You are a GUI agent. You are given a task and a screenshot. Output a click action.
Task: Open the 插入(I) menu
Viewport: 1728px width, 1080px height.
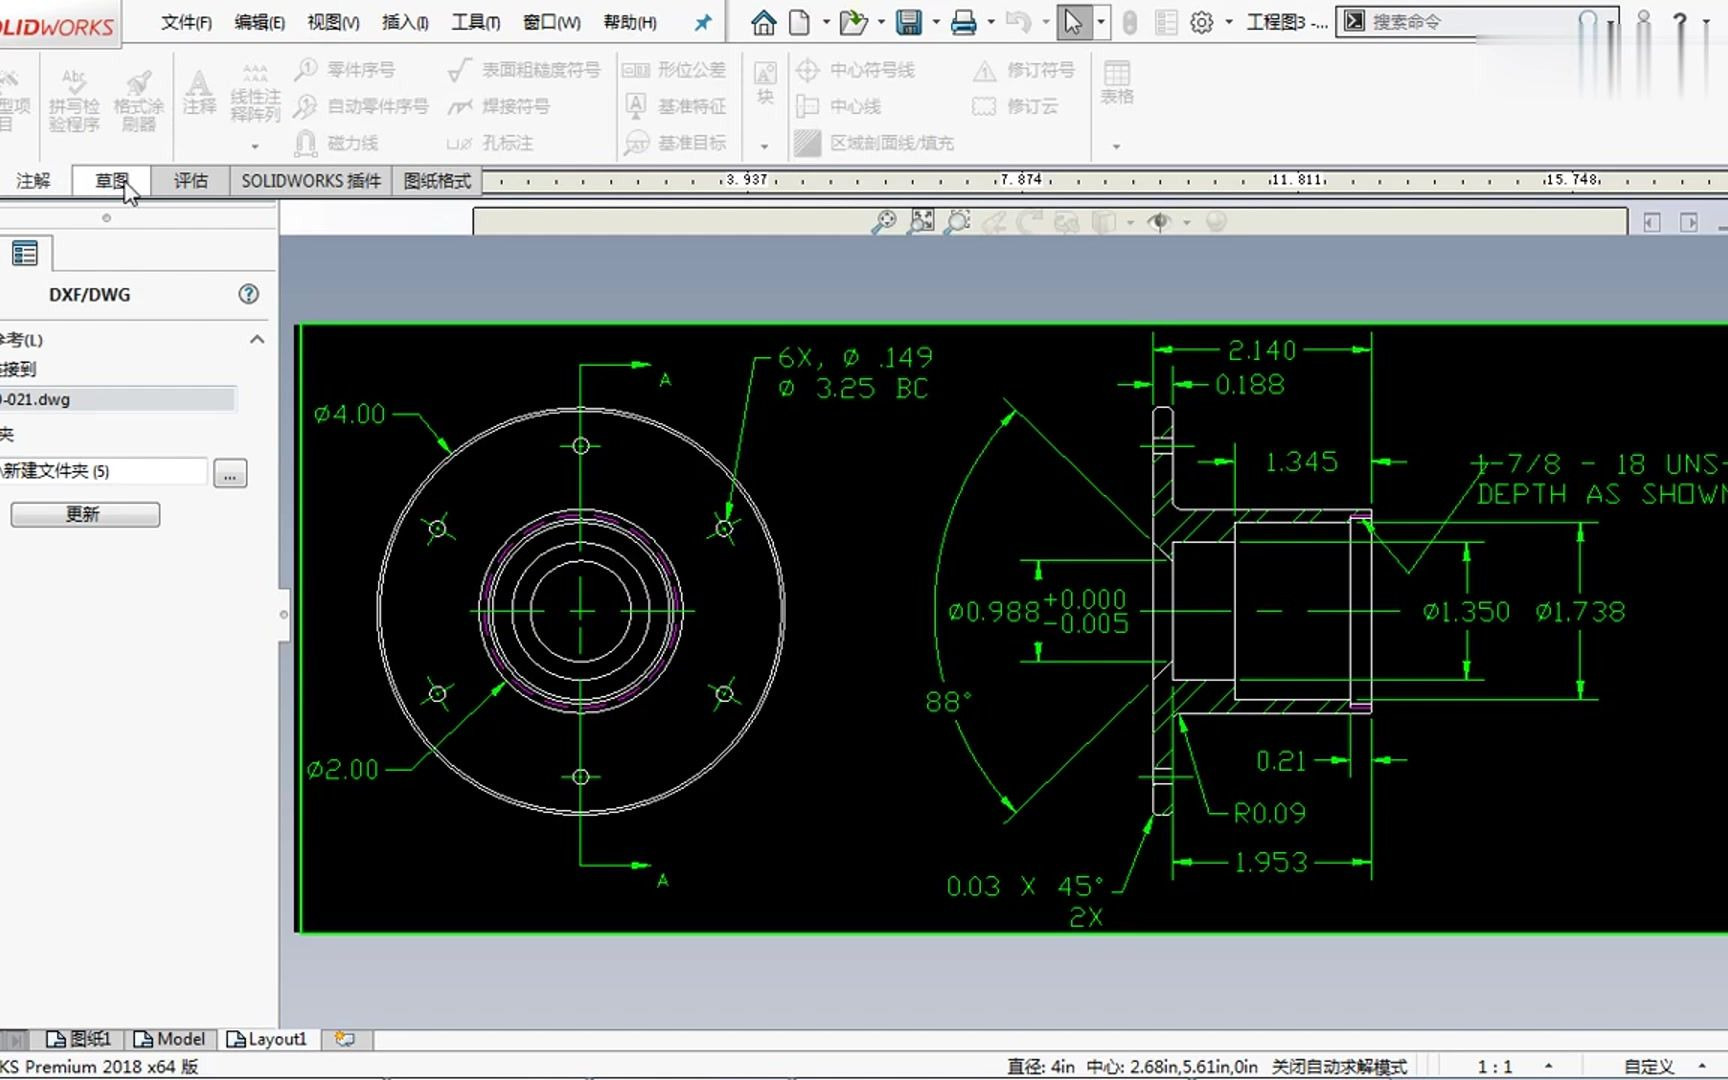(x=405, y=22)
